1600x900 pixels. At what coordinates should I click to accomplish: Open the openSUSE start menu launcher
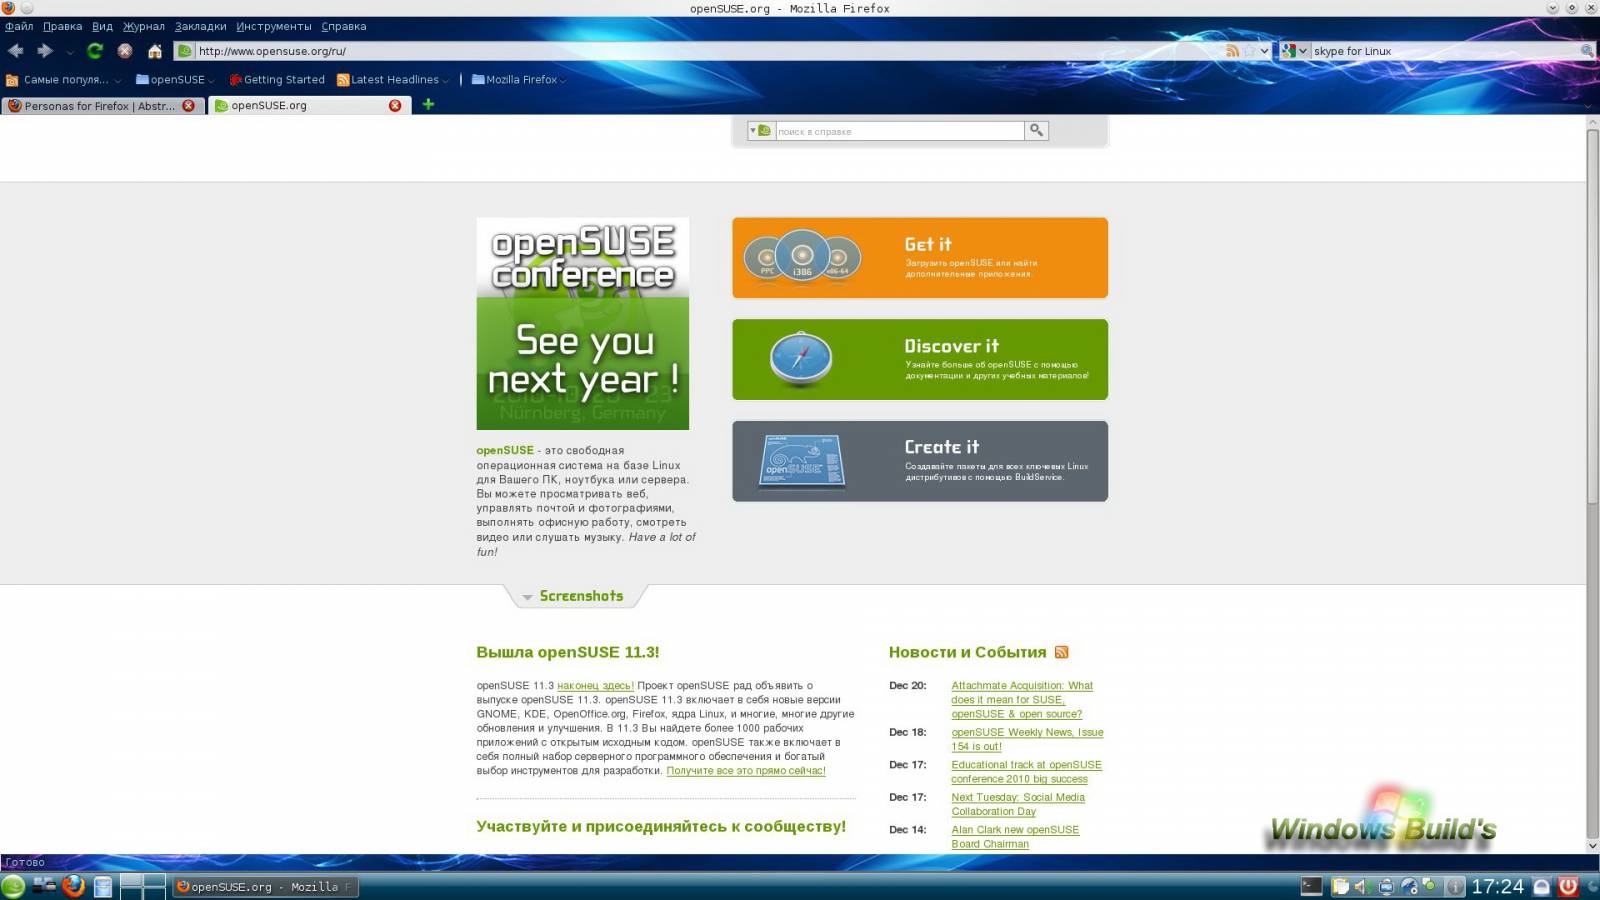click(x=13, y=886)
